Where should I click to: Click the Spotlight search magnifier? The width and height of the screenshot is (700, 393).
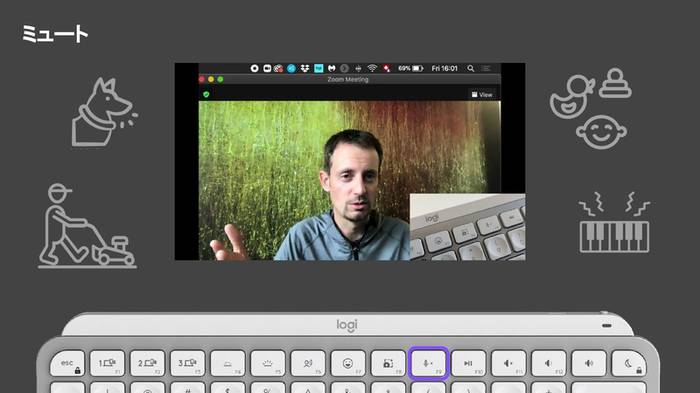coord(471,68)
